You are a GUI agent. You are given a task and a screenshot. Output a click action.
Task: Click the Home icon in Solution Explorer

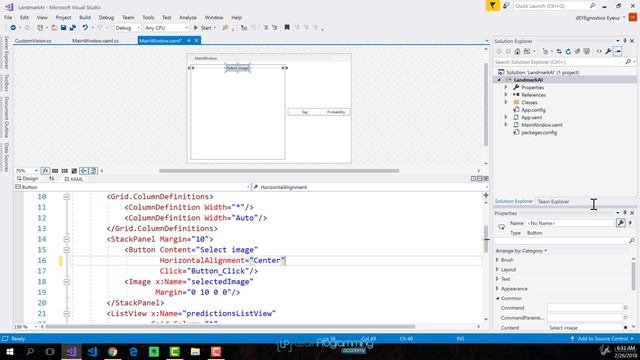pyautogui.click(x=517, y=51)
